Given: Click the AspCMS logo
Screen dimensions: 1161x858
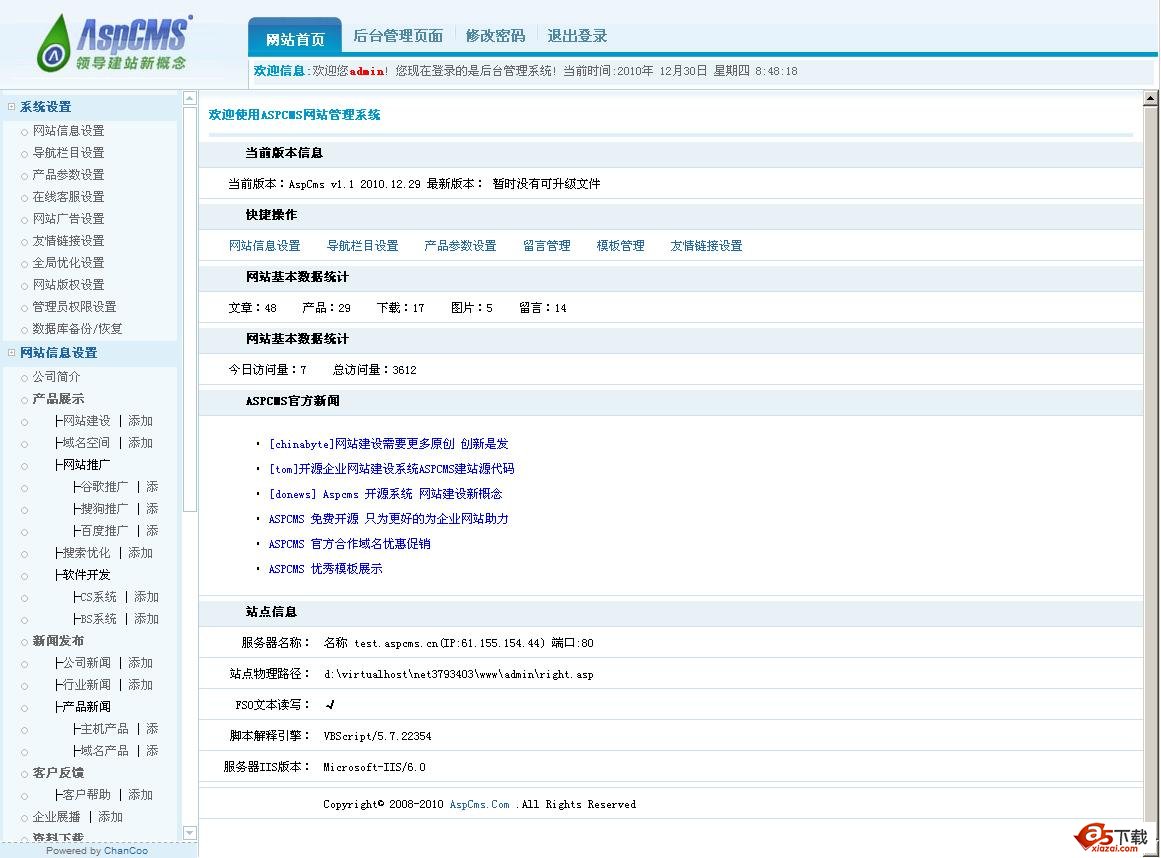Looking at the screenshot, I should pos(112,44).
